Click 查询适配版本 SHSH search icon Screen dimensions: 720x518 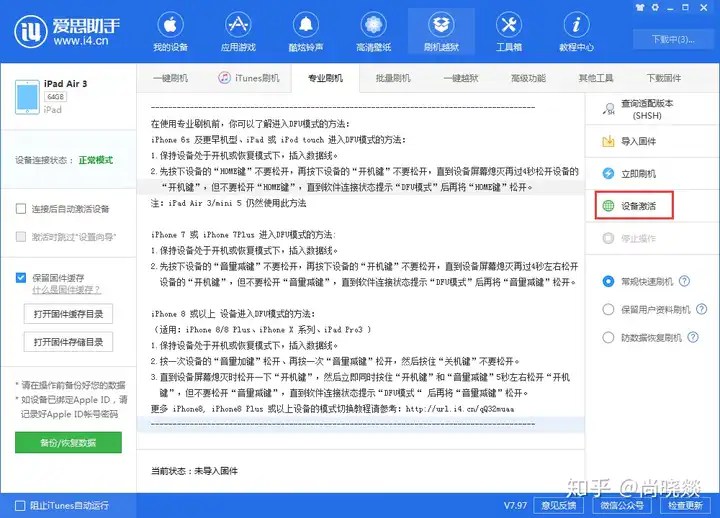[x=609, y=109]
